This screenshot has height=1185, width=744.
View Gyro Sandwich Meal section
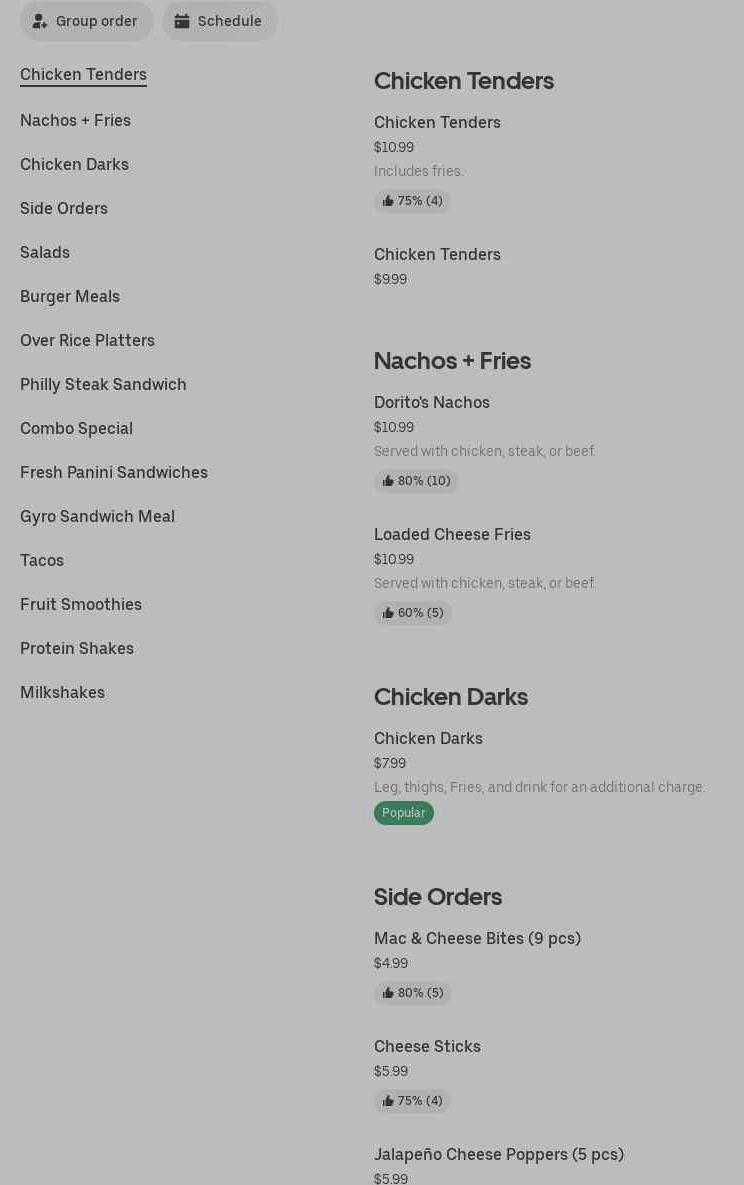click(97, 516)
